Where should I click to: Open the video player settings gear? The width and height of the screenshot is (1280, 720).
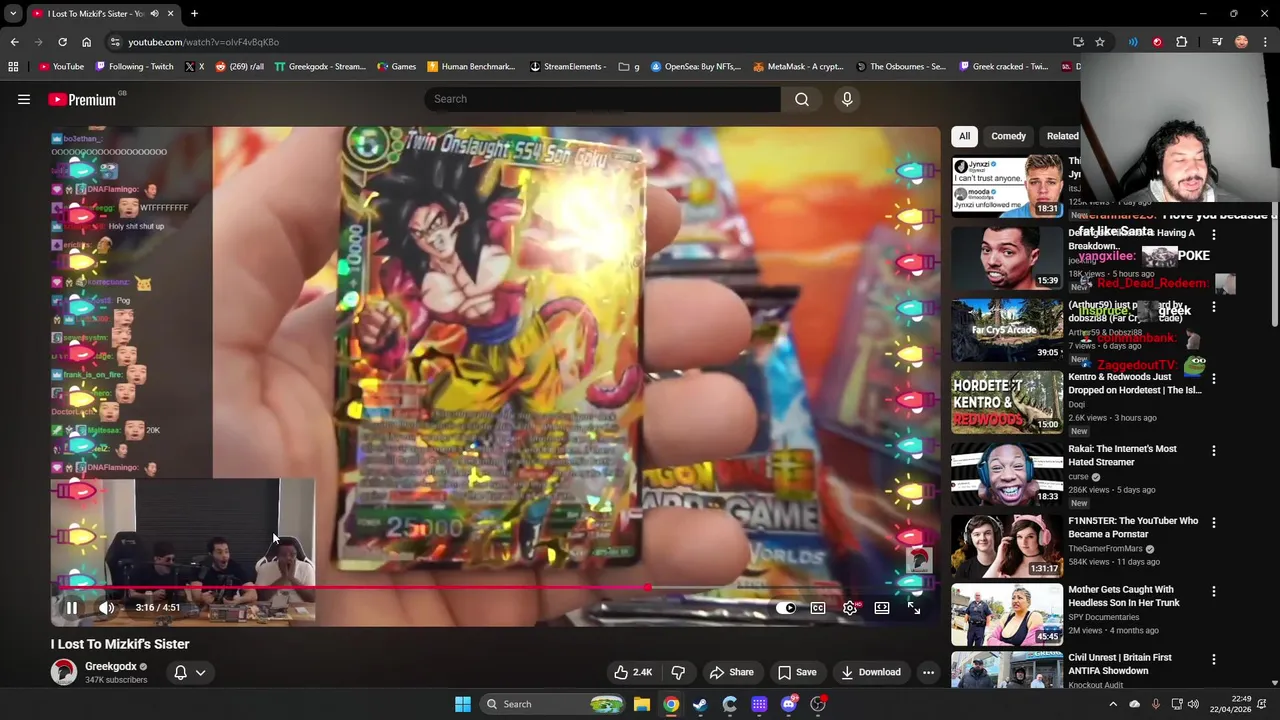tap(850, 608)
